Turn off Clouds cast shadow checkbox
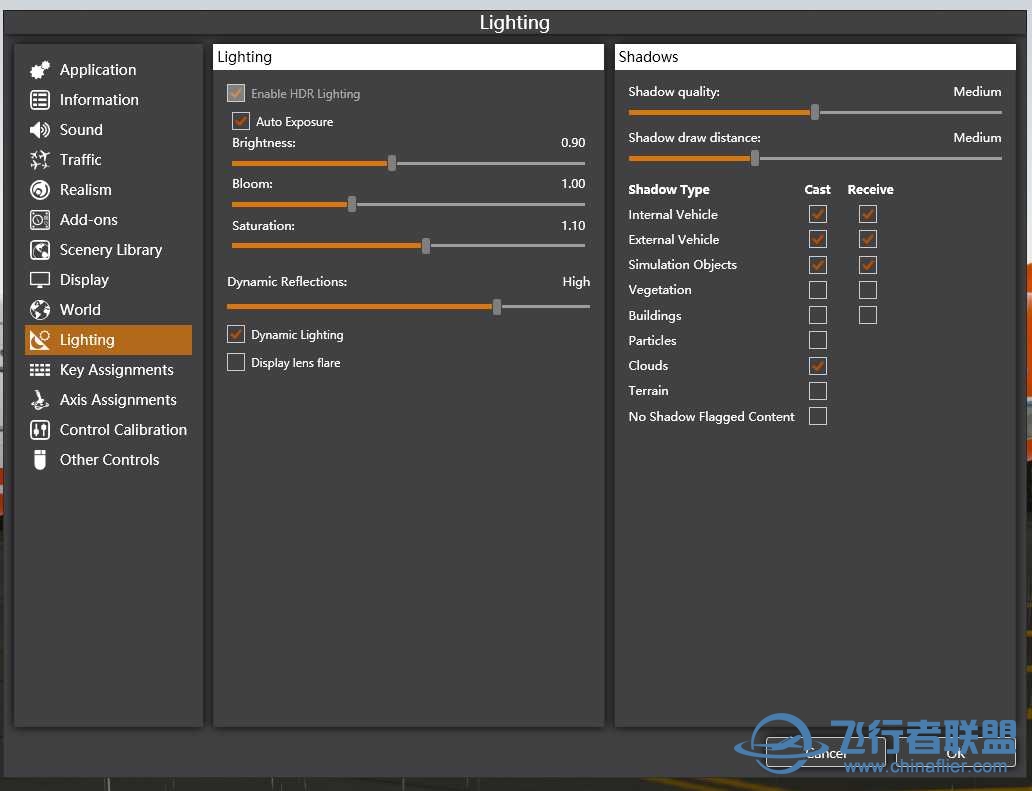 coord(818,366)
